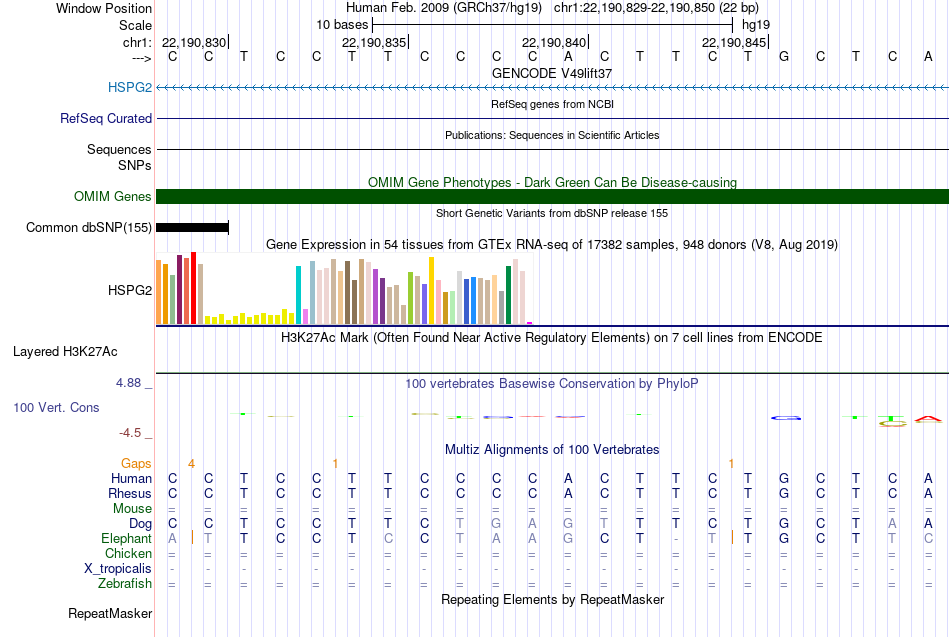Open the RefSeq Curated track label
Viewport: 950px width, 637px height.
tap(106, 118)
